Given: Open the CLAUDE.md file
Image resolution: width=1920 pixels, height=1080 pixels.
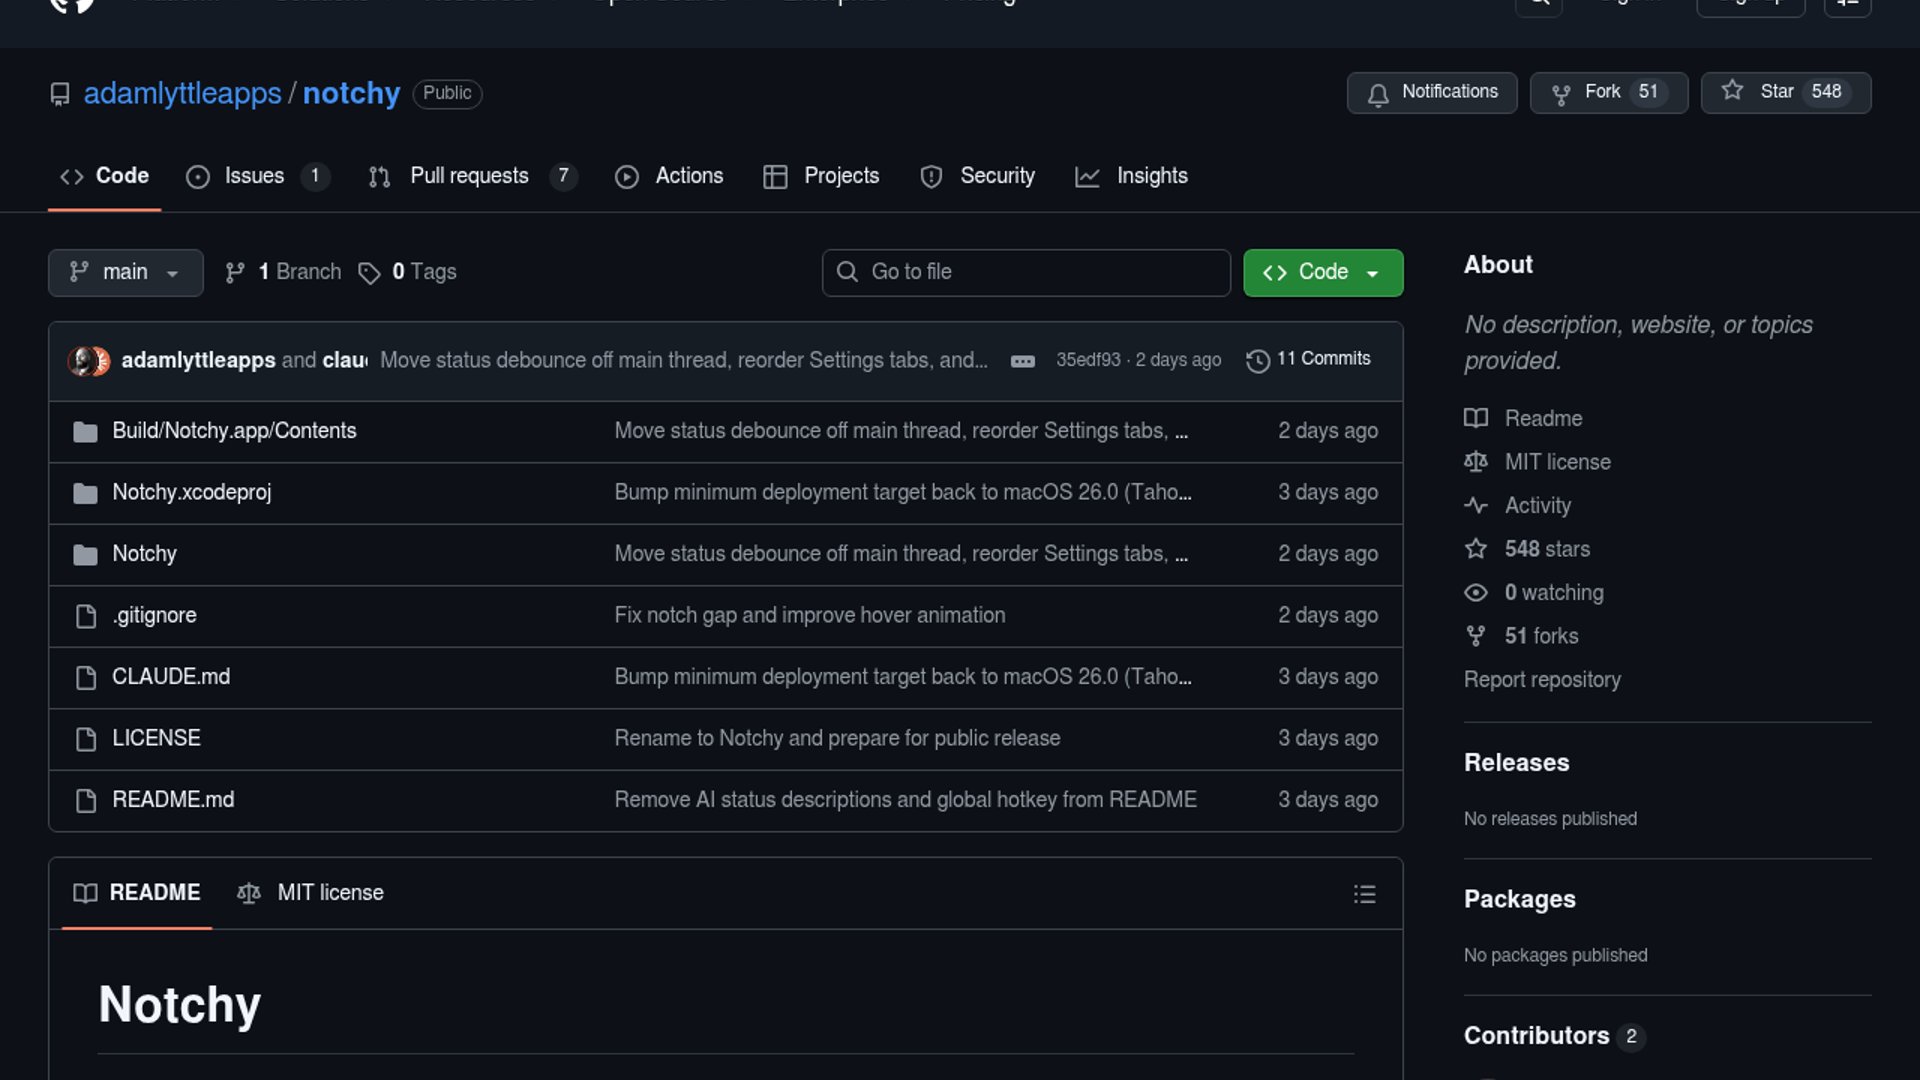Looking at the screenshot, I should click(170, 677).
